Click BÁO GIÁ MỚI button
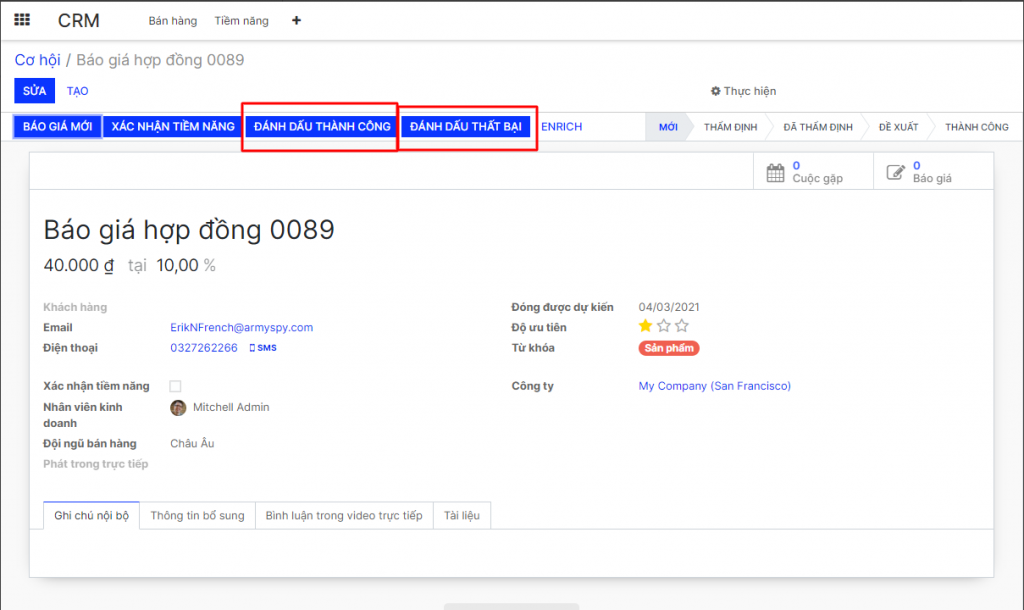The width and height of the screenshot is (1024, 610). point(57,127)
